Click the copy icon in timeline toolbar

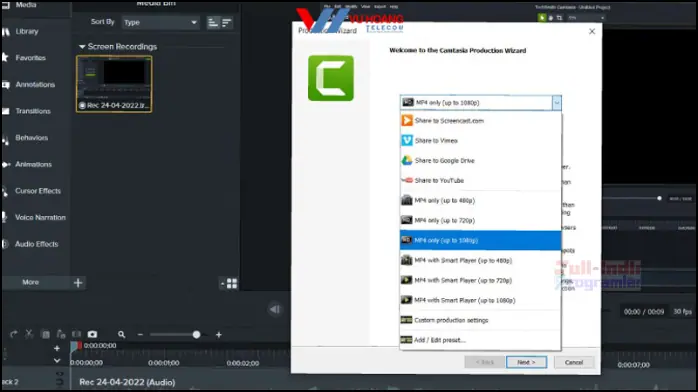click(x=45, y=334)
